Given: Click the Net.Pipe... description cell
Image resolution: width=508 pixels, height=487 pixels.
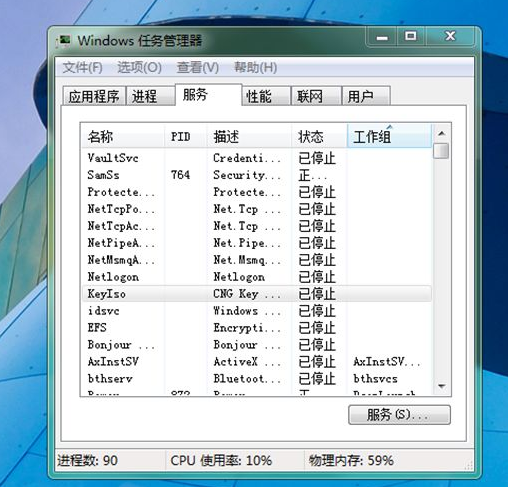Looking at the screenshot, I should tap(247, 243).
